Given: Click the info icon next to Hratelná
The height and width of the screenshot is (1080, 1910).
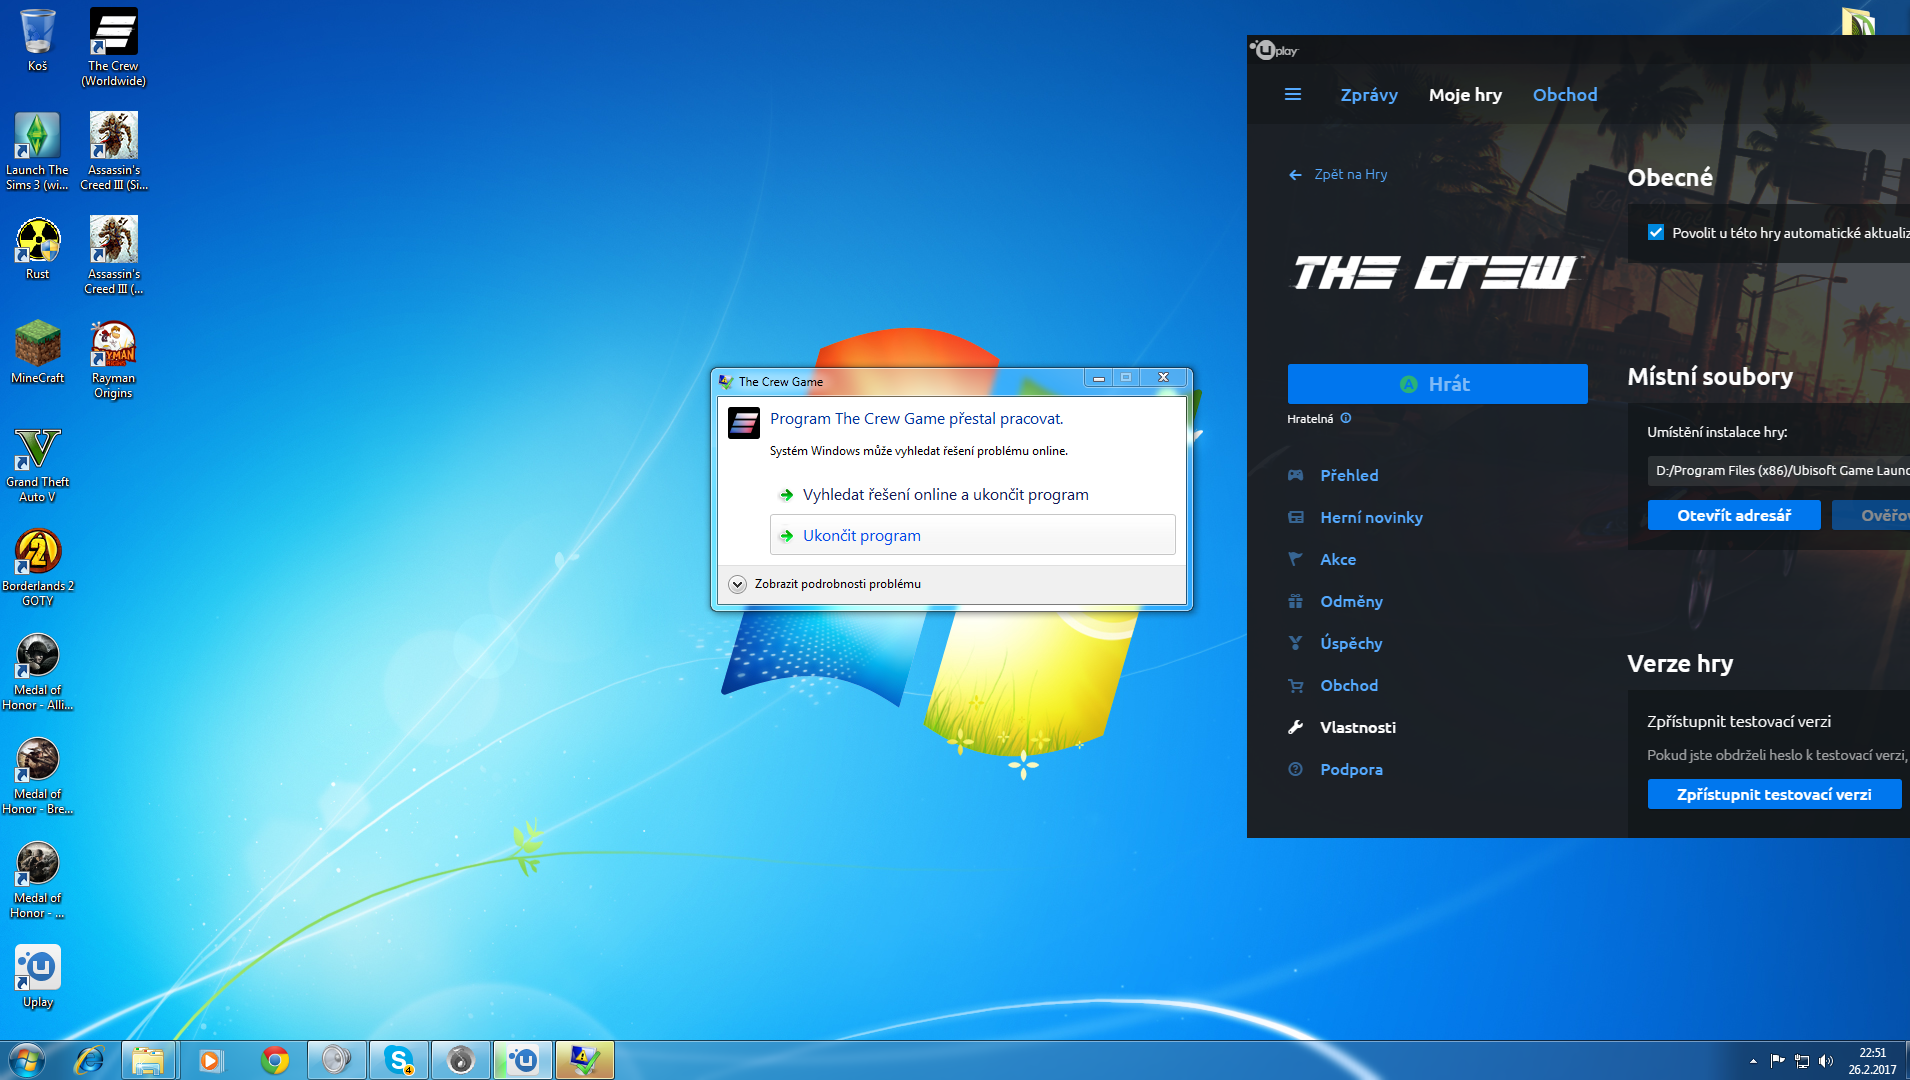Looking at the screenshot, I should 1346,418.
